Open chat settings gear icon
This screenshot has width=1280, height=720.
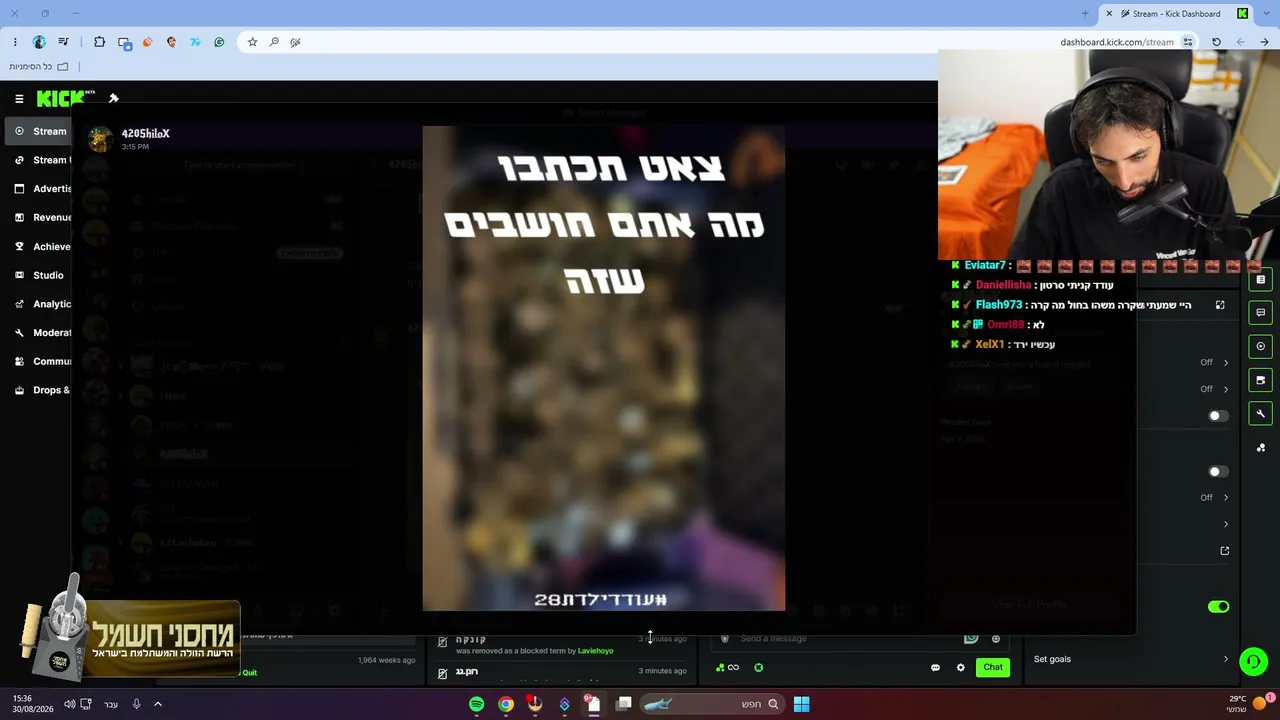[x=961, y=667]
